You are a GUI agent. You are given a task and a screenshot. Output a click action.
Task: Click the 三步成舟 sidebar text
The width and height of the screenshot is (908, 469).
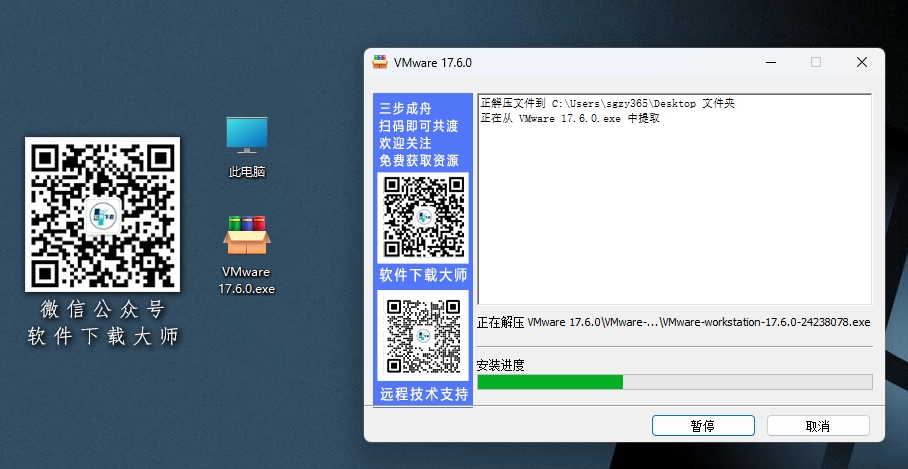point(405,108)
